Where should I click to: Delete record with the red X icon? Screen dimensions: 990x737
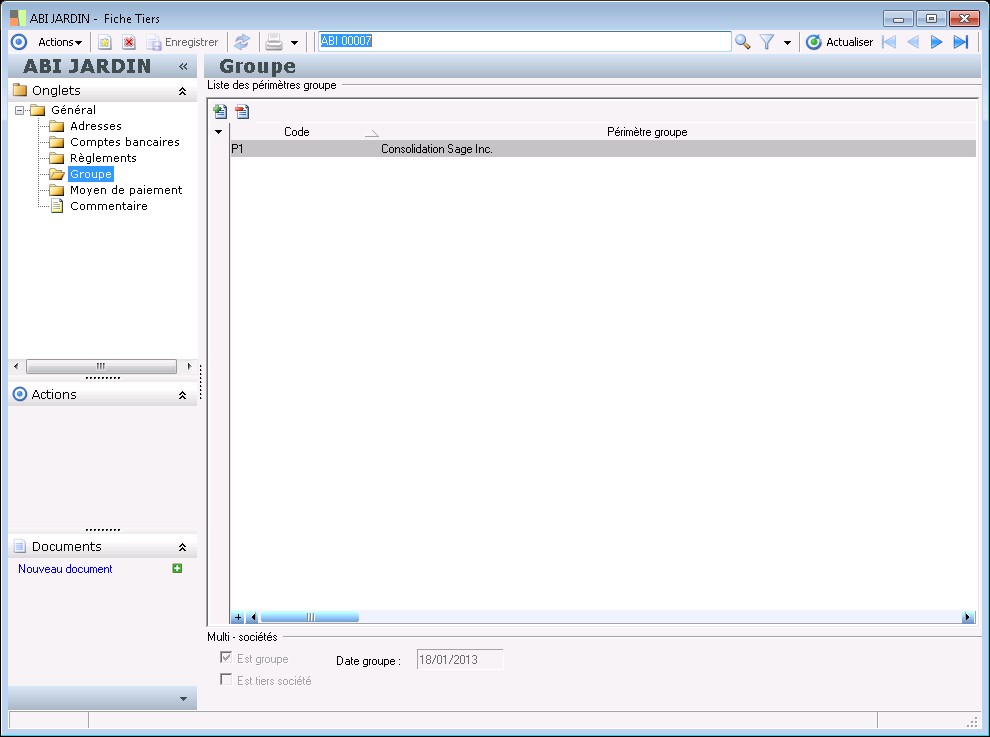[129, 42]
